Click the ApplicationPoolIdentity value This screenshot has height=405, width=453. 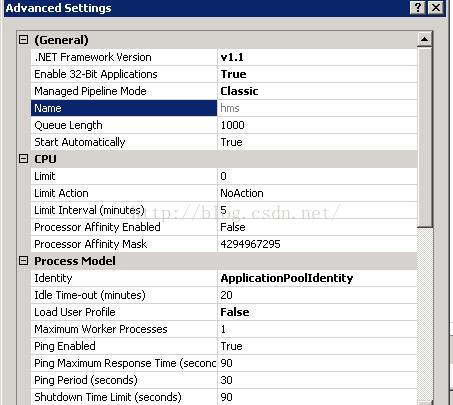pyautogui.click(x=287, y=278)
